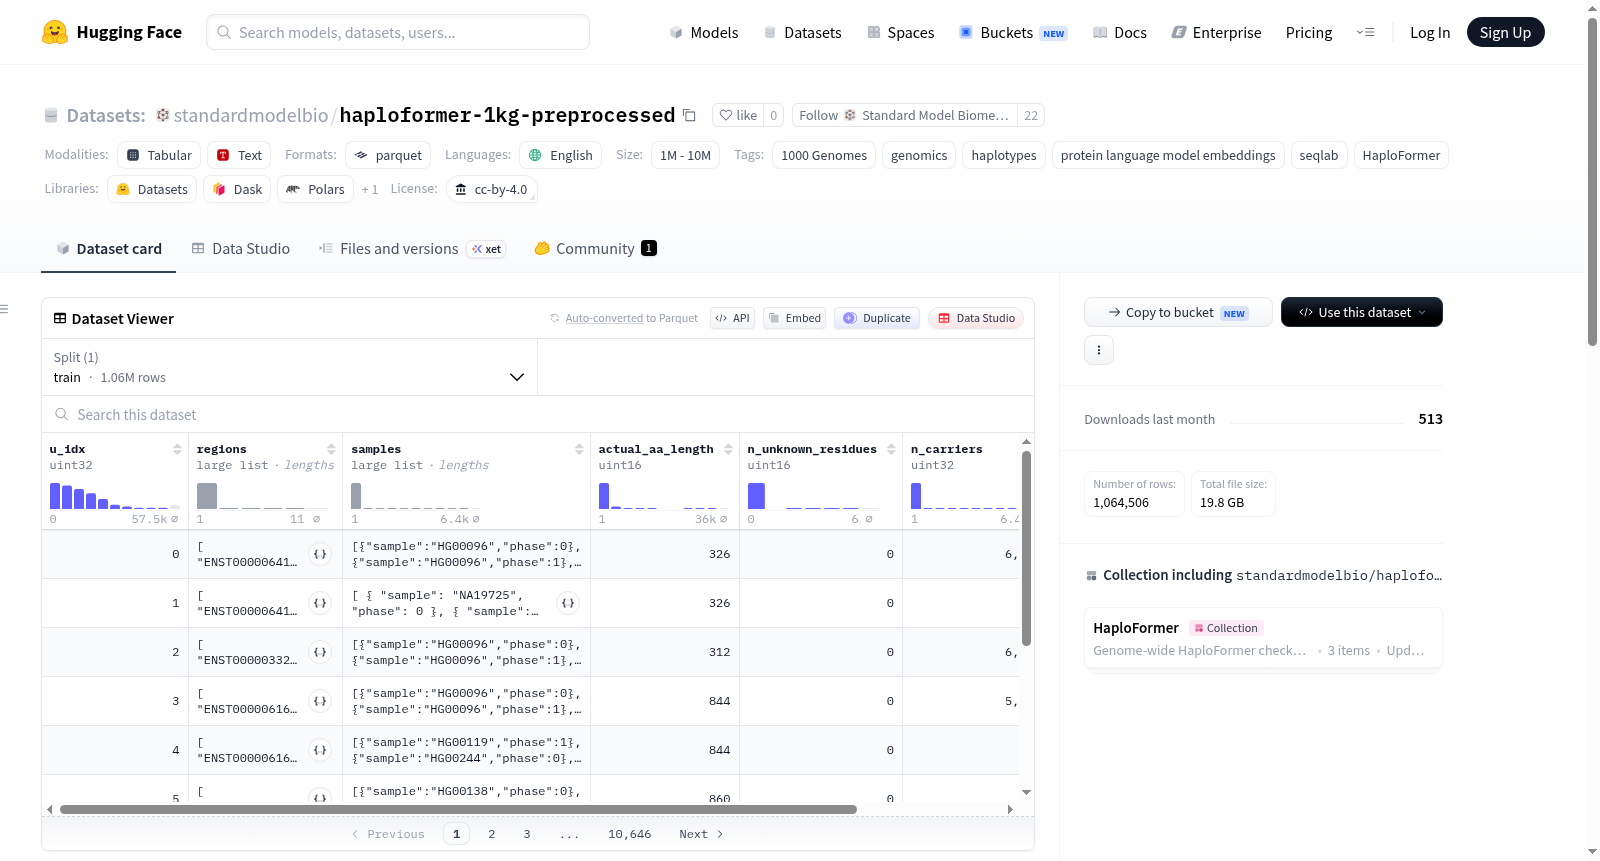Screen dimensions: 1600x861
Task: Expand regions JSON for row 3
Action: [x=320, y=701]
